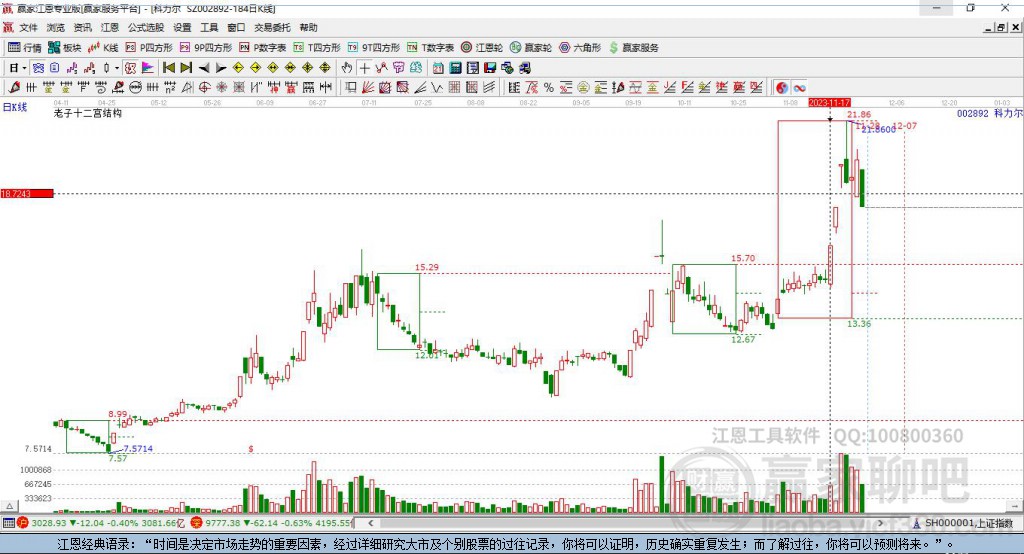Click the red 18.7243 price marker
Viewport: 1024px width, 554px height.
click(x=27, y=193)
